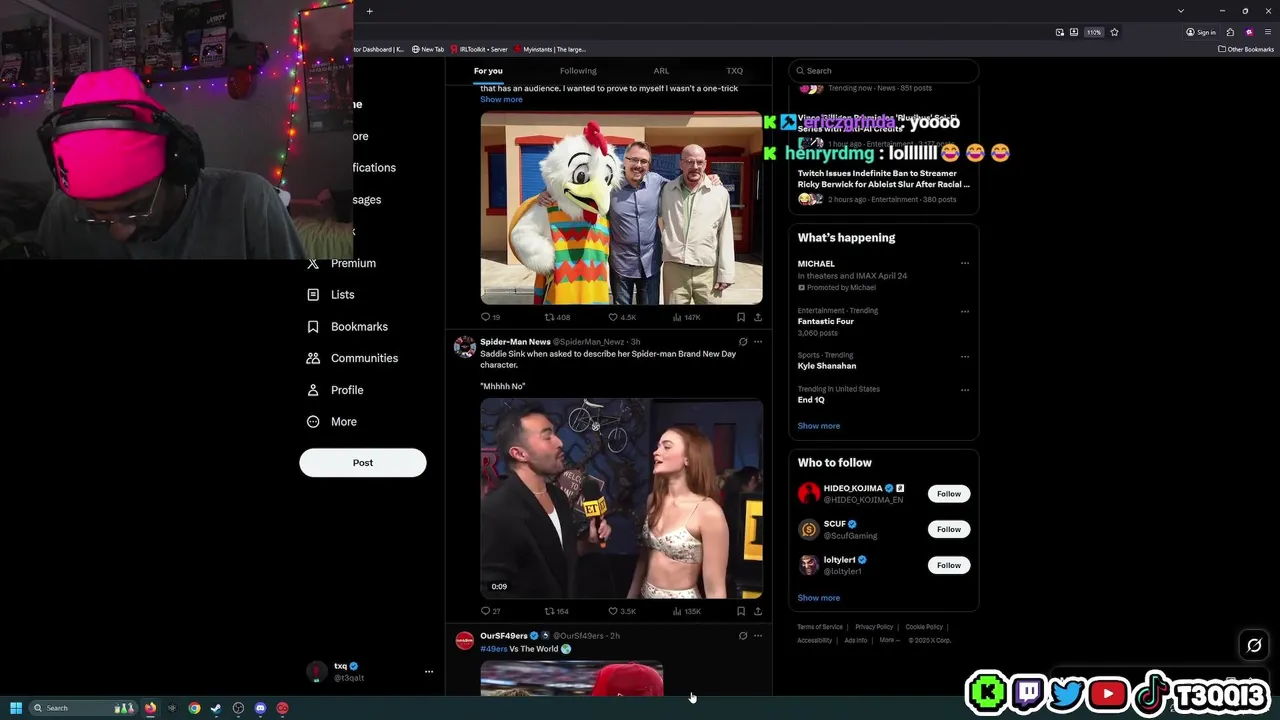Viewport: 1280px width, 720px height.
Task: Click the Search input field on X
Action: click(883, 71)
